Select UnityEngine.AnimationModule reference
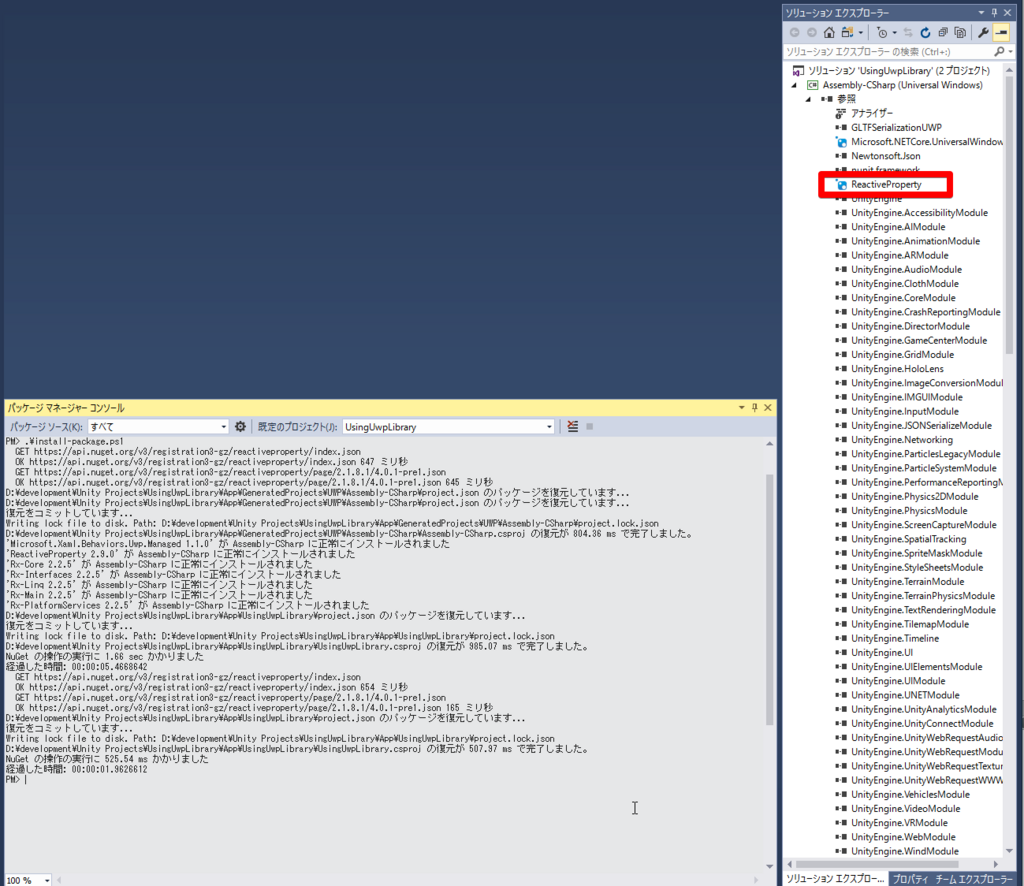Image resolution: width=1024 pixels, height=886 pixels. pos(915,241)
